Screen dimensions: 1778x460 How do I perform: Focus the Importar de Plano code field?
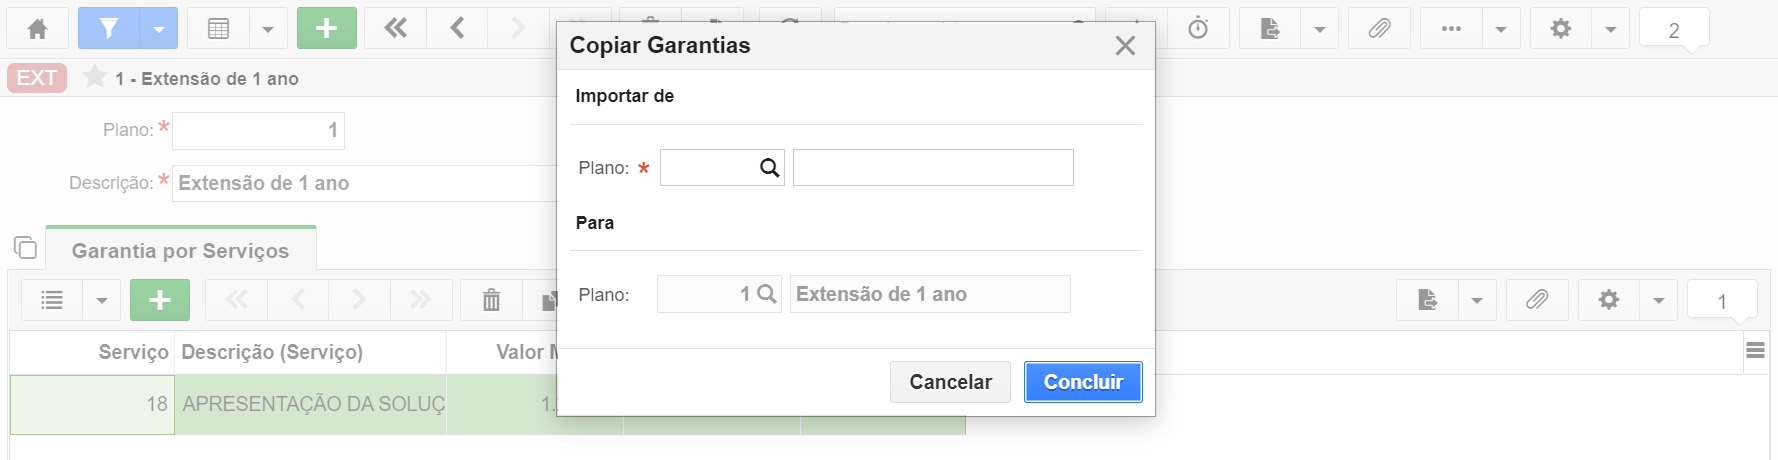(x=709, y=168)
